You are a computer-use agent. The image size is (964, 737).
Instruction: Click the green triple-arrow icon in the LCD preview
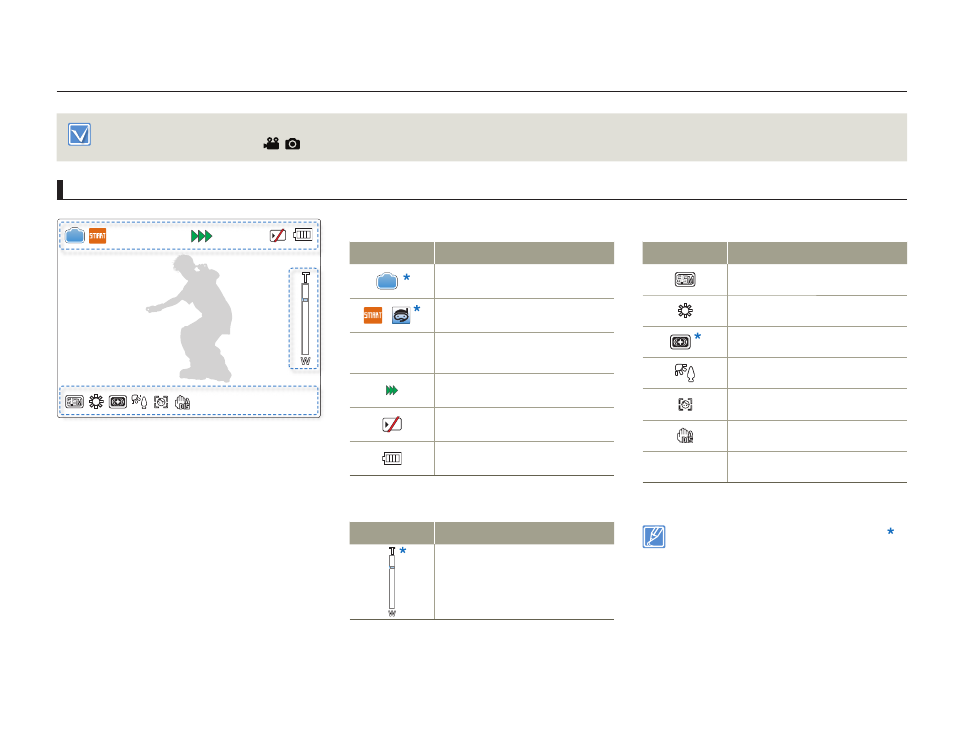202,236
